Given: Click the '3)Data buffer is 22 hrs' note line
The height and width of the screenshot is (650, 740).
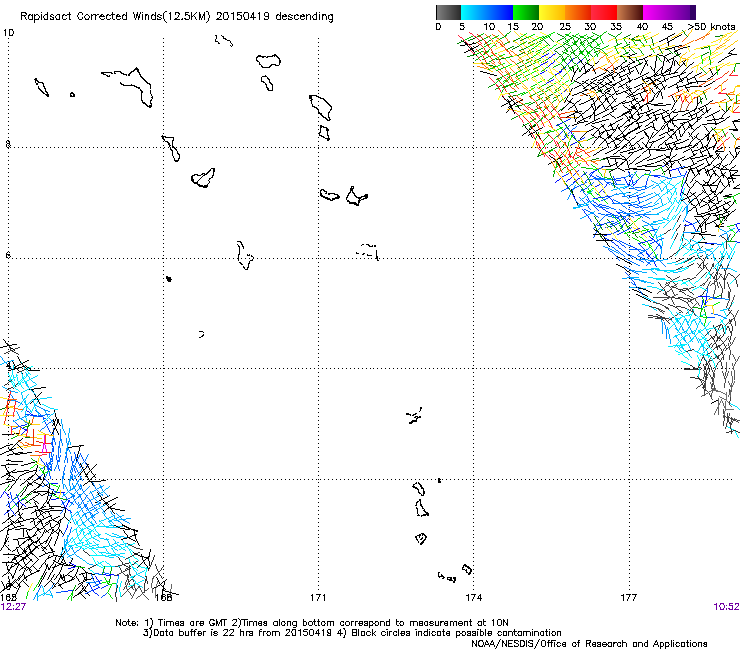Looking at the screenshot, I should click(x=352, y=633).
